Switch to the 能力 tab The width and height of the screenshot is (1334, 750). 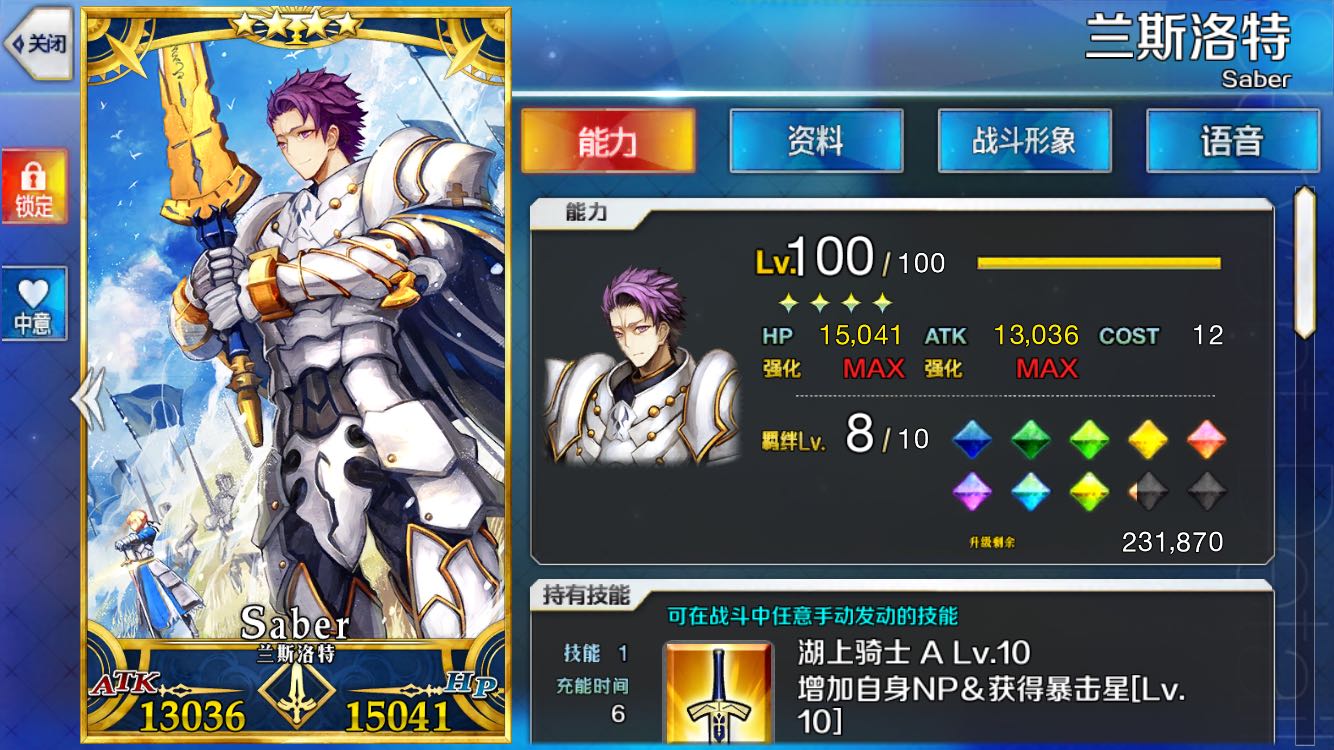(x=608, y=141)
